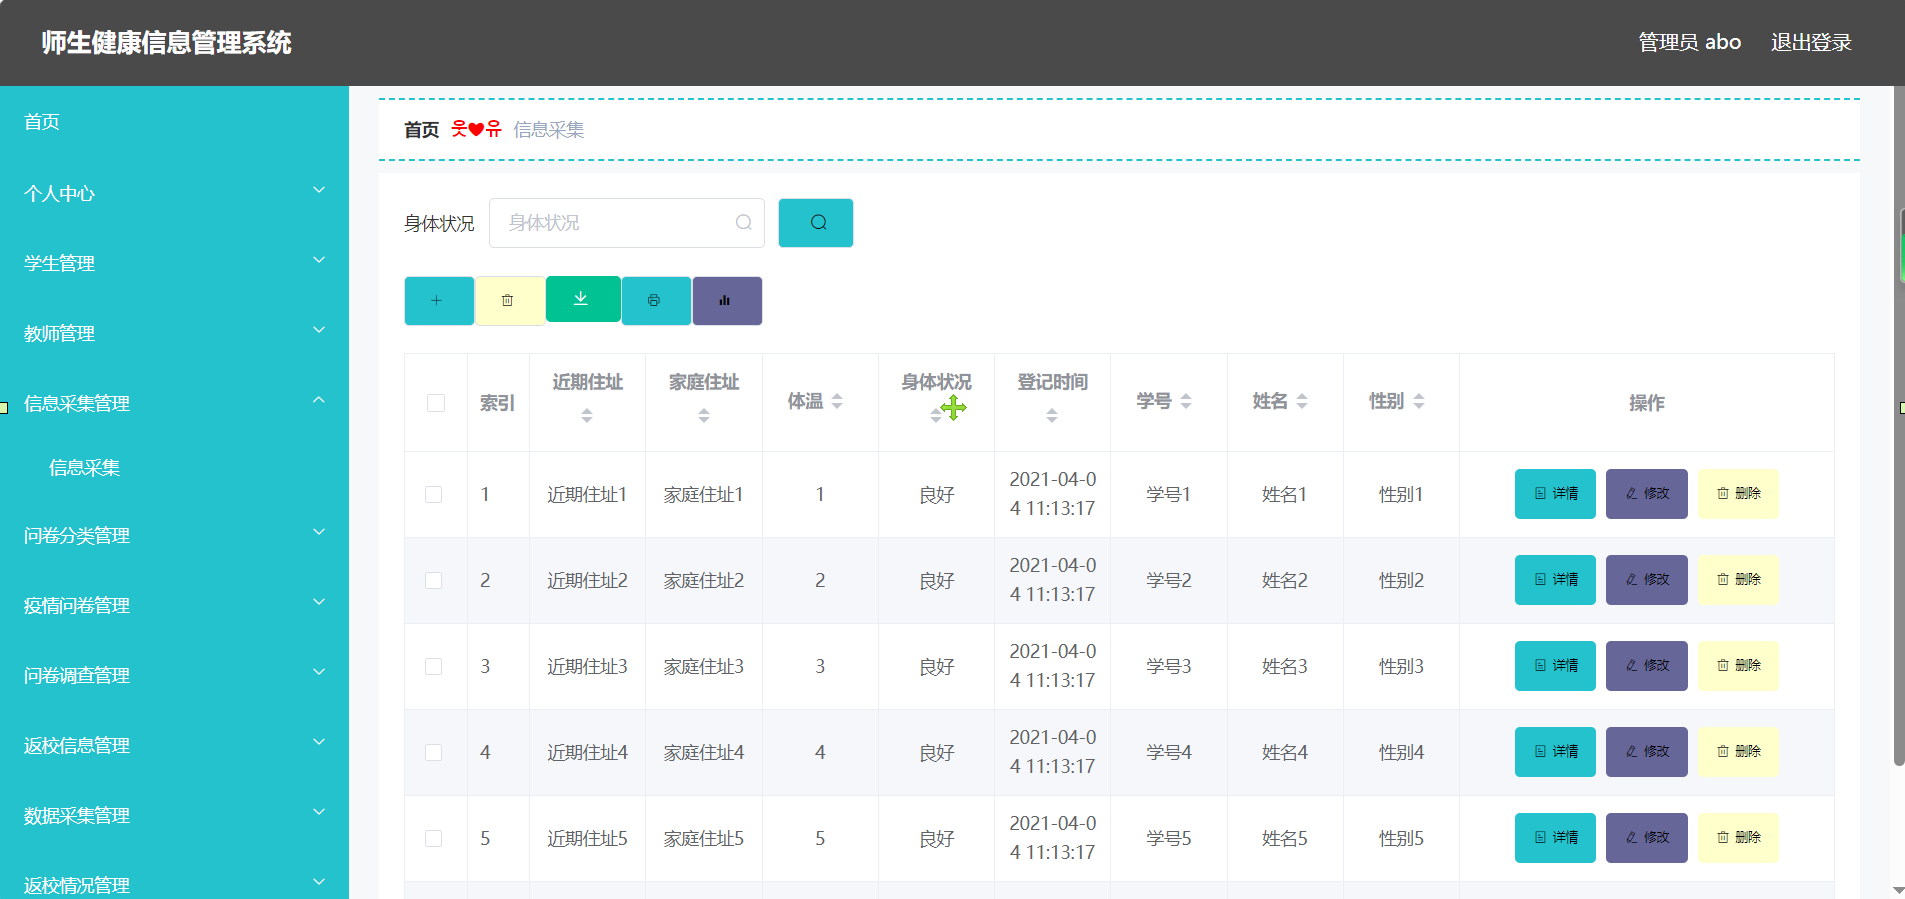Screen dimensions: 1905x899
Task: Sort by 姓名 column arrows
Action: [x=1302, y=401]
